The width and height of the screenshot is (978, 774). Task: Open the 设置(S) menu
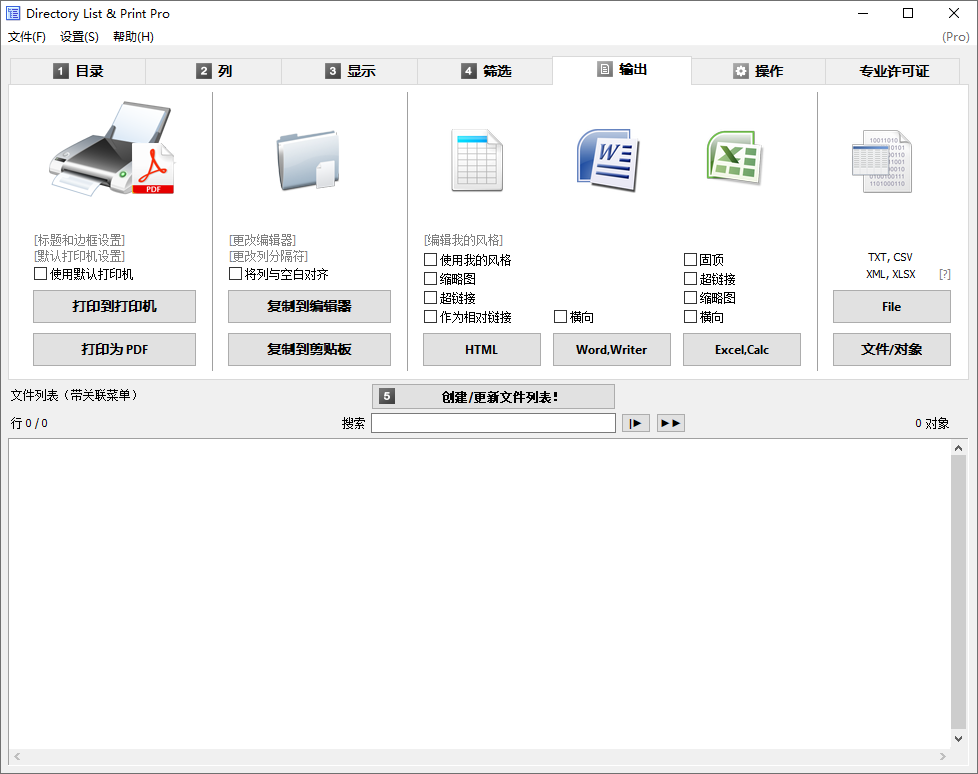(77, 36)
